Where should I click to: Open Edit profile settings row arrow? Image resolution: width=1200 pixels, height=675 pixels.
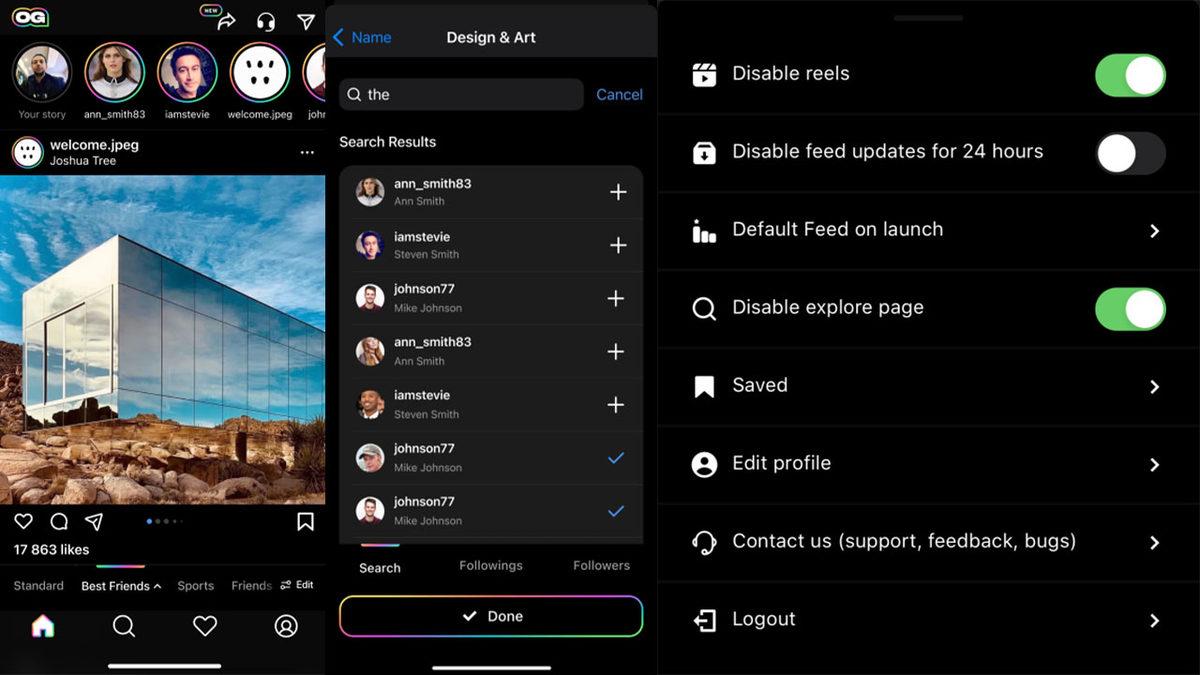[1154, 465]
